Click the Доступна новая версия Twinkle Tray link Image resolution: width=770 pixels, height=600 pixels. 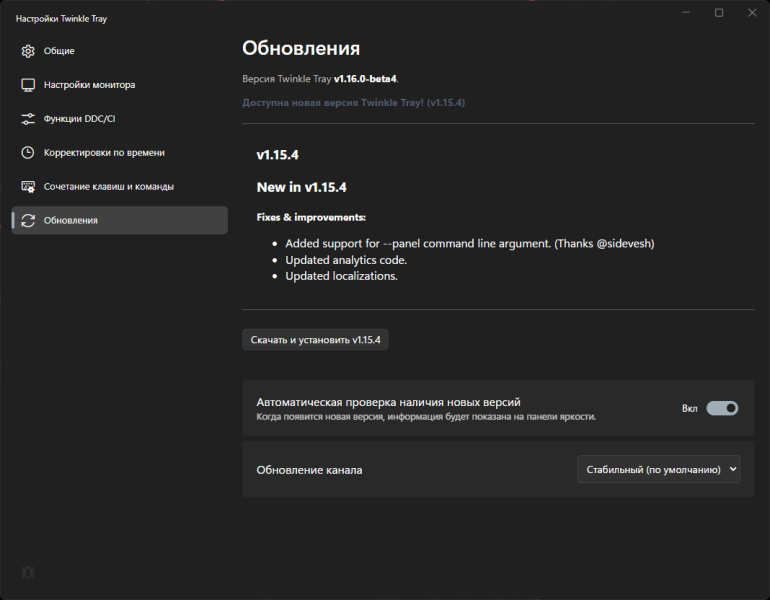pos(354,103)
